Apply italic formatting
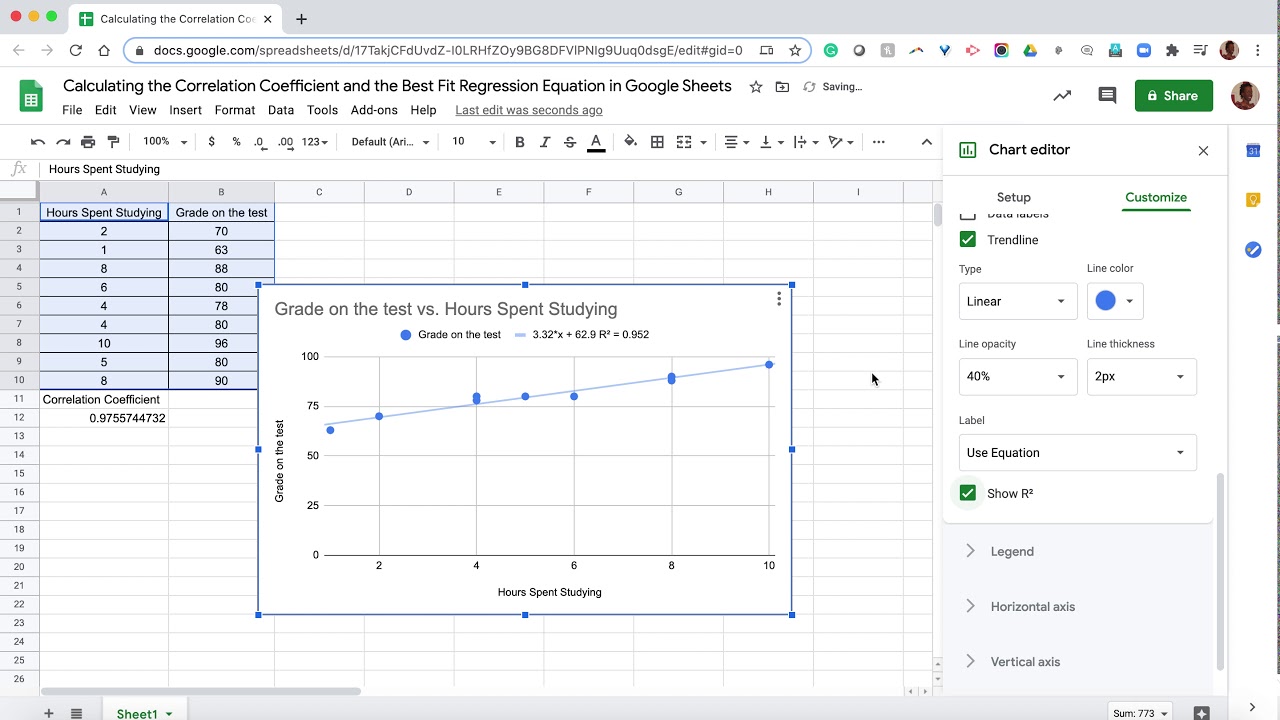1280x720 pixels. (545, 142)
